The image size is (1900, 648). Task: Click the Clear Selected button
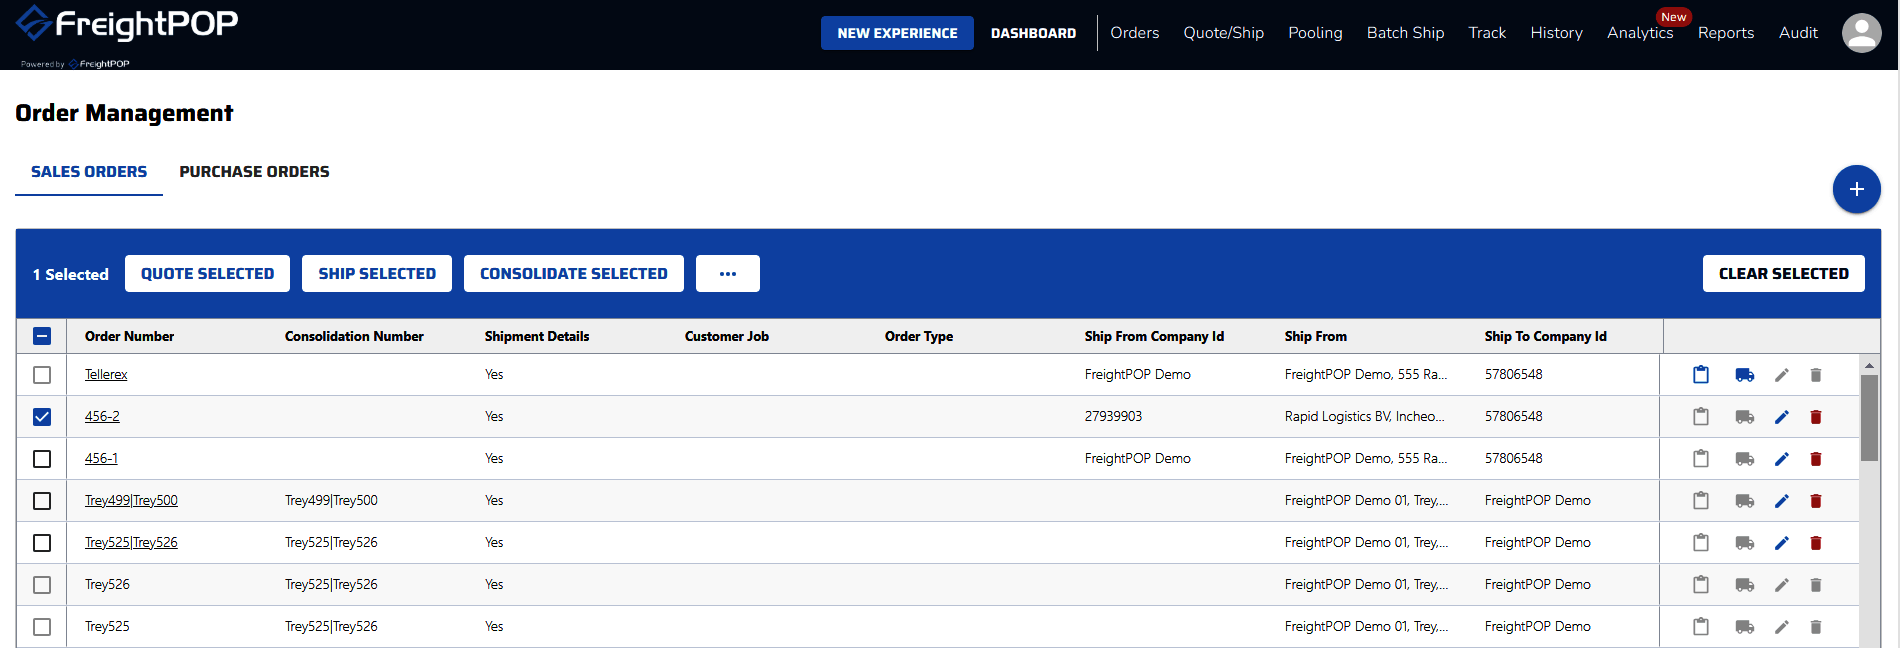1783,274
